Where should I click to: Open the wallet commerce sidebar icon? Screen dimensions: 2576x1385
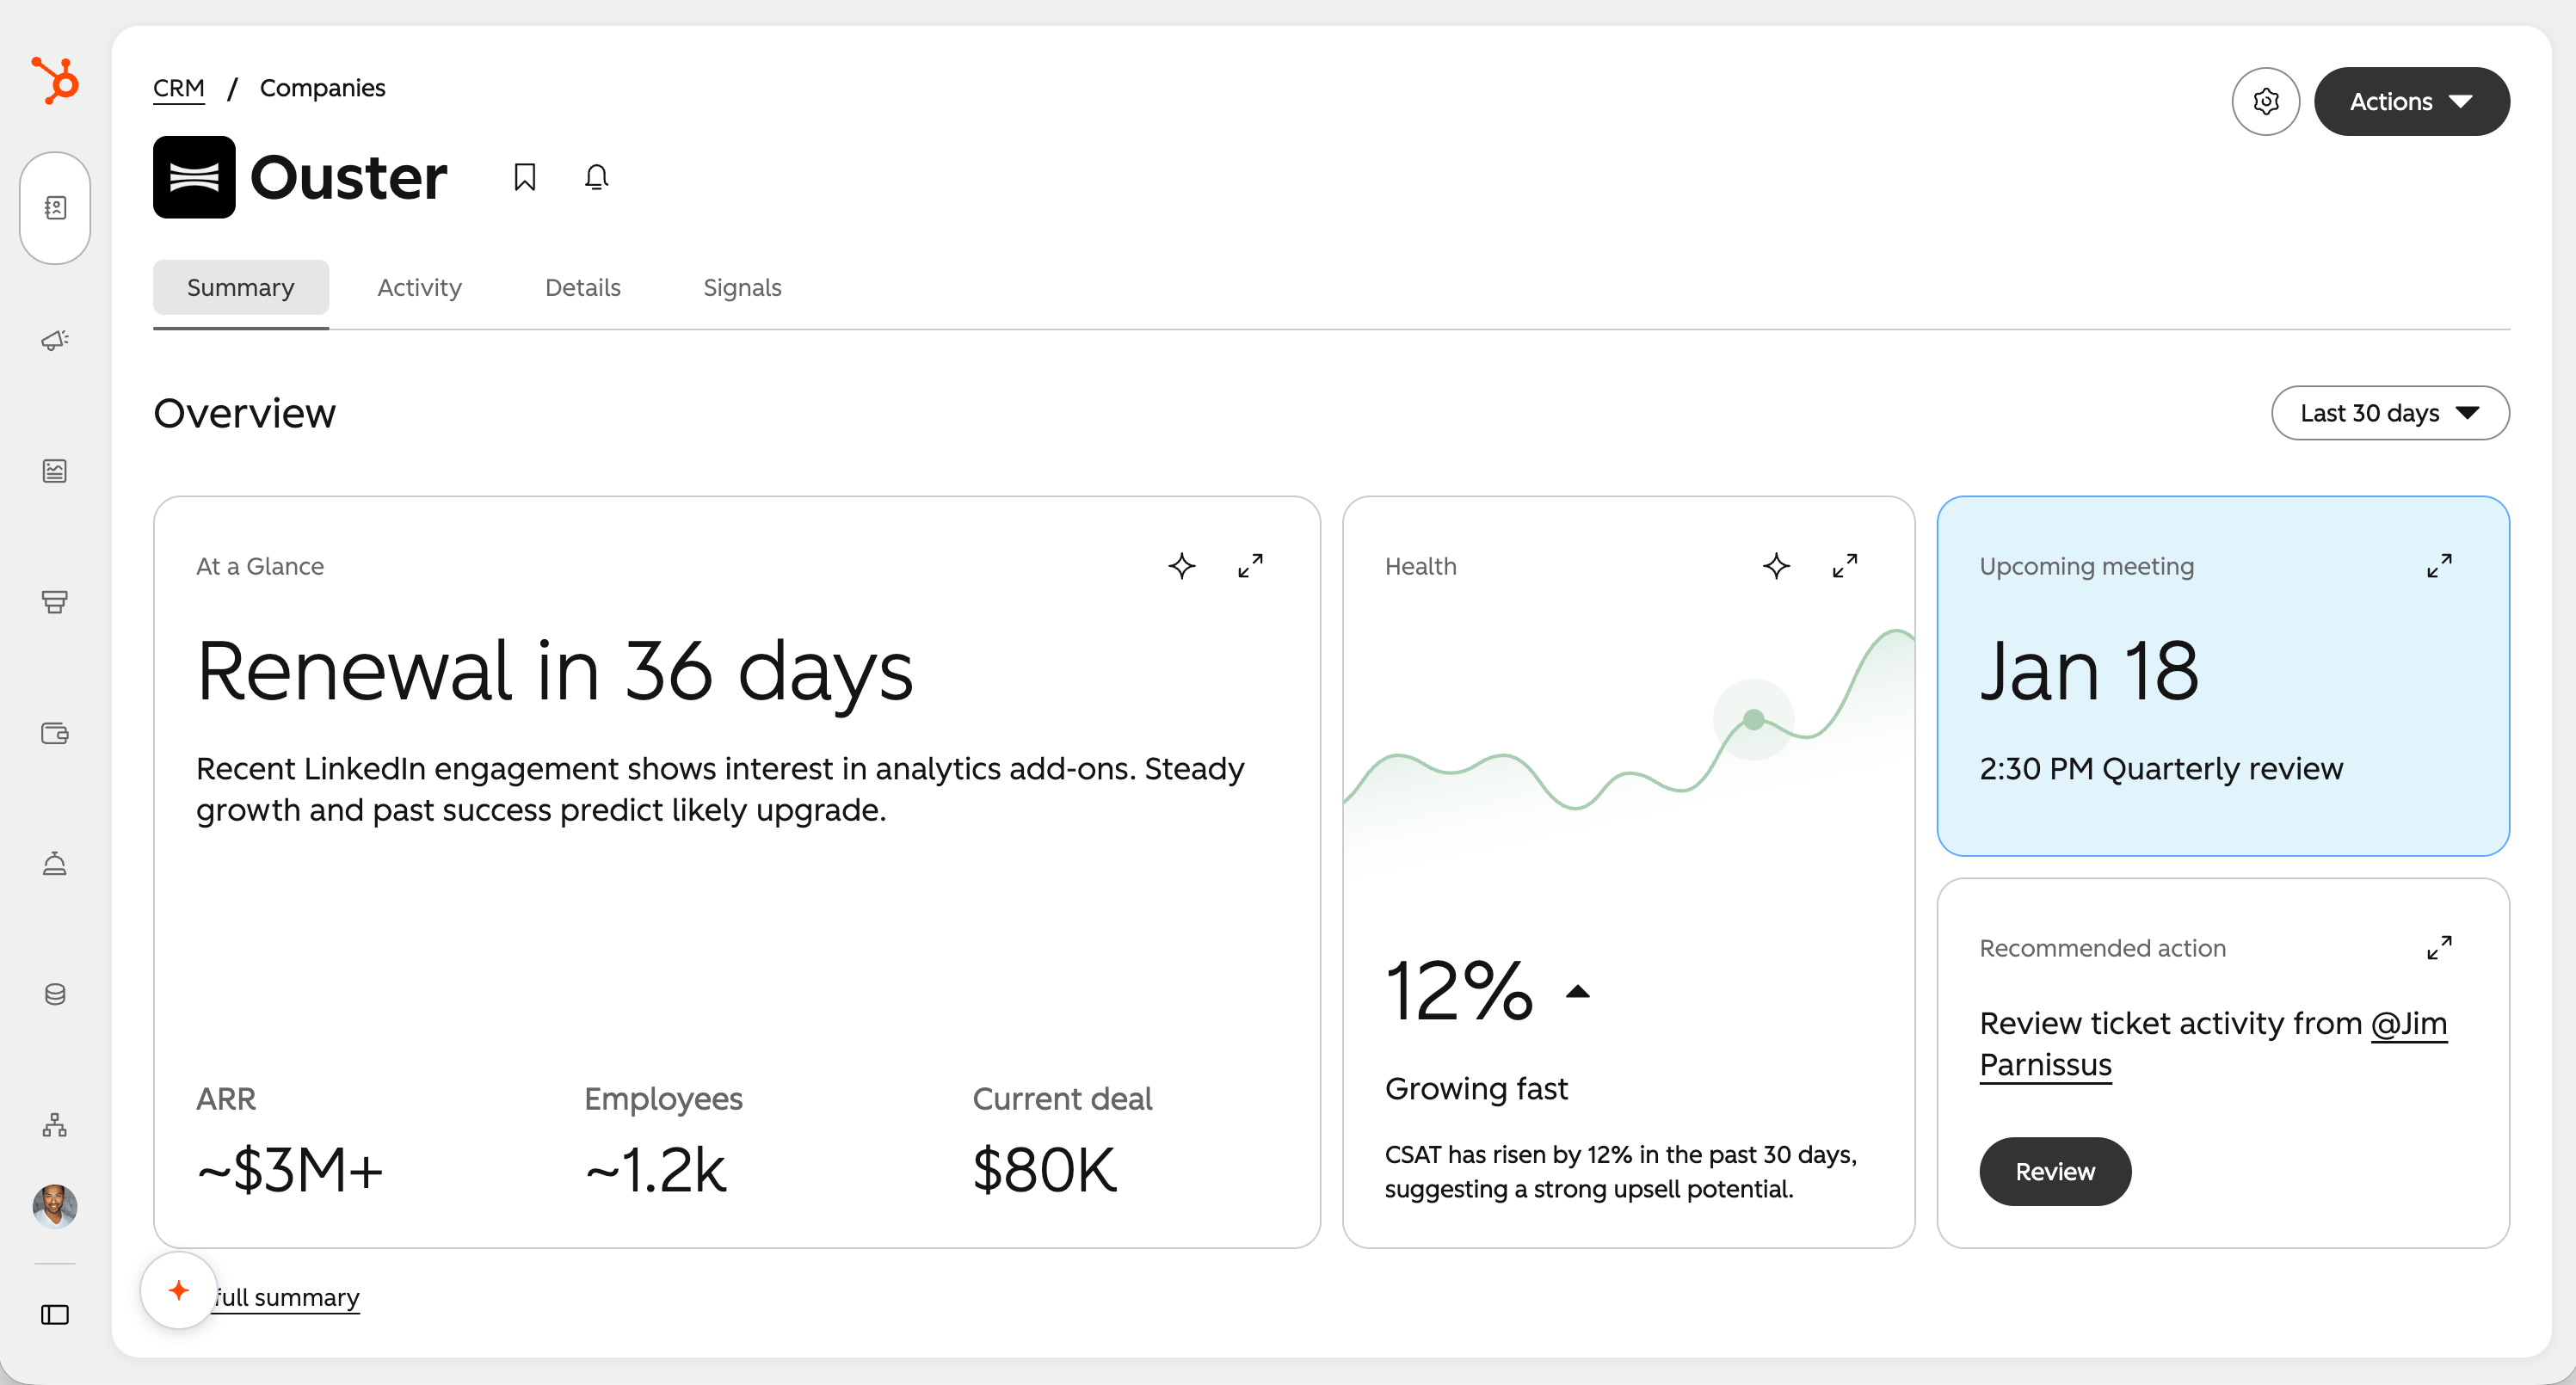55,733
